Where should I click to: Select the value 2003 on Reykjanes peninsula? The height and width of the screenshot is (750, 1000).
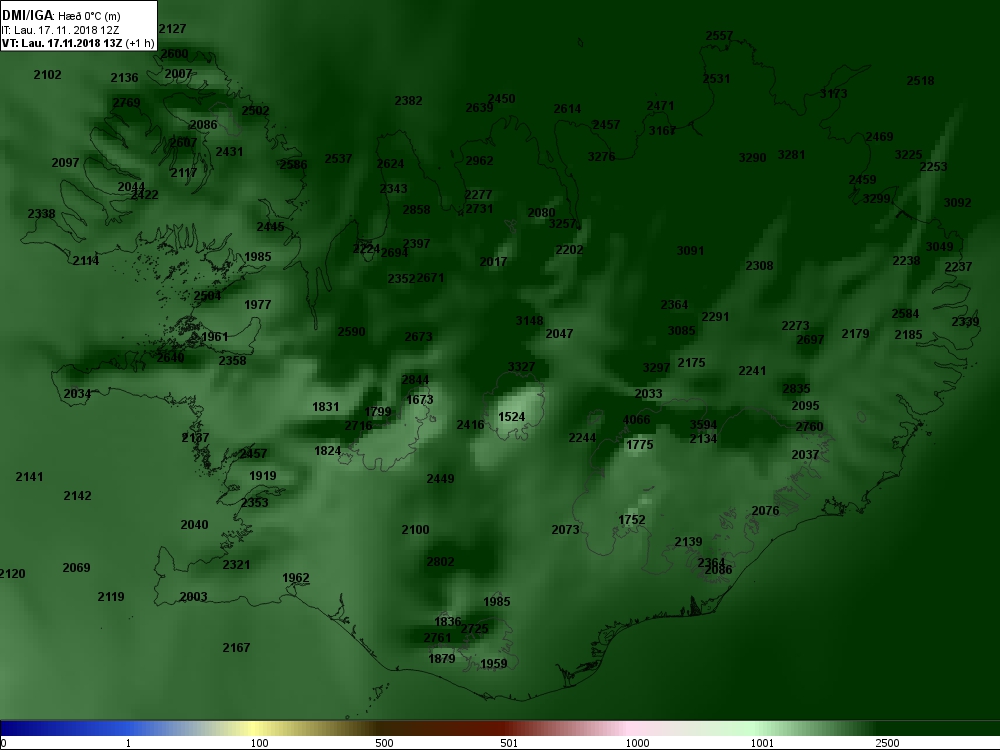(x=193, y=596)
